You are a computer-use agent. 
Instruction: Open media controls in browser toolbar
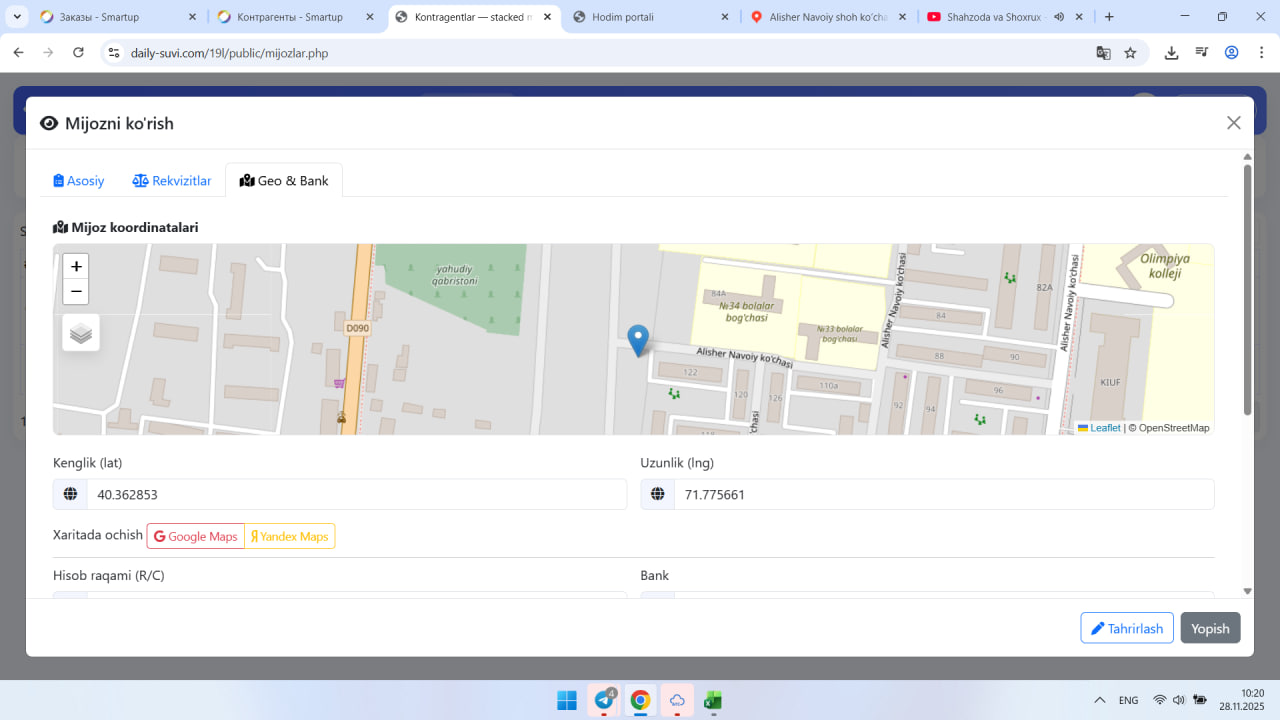click(x=1201, y=53)
